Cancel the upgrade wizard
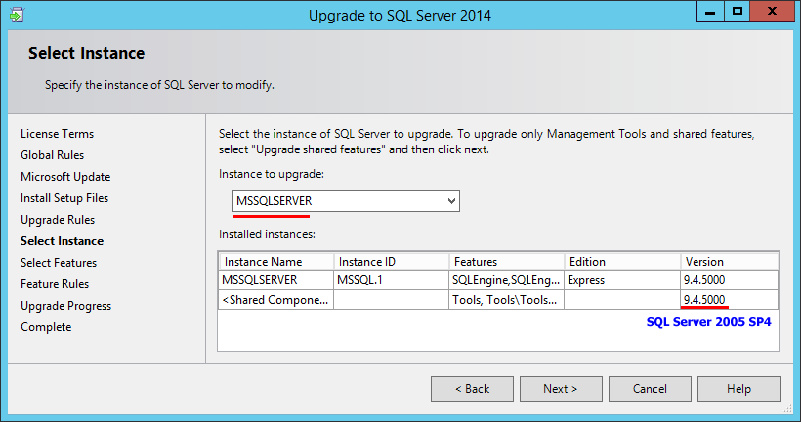The height and width of the screenshot is (422, 801). [650, 389]
